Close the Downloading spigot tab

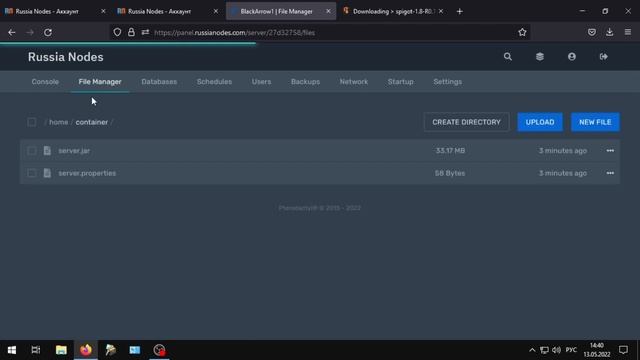[441, 11]
